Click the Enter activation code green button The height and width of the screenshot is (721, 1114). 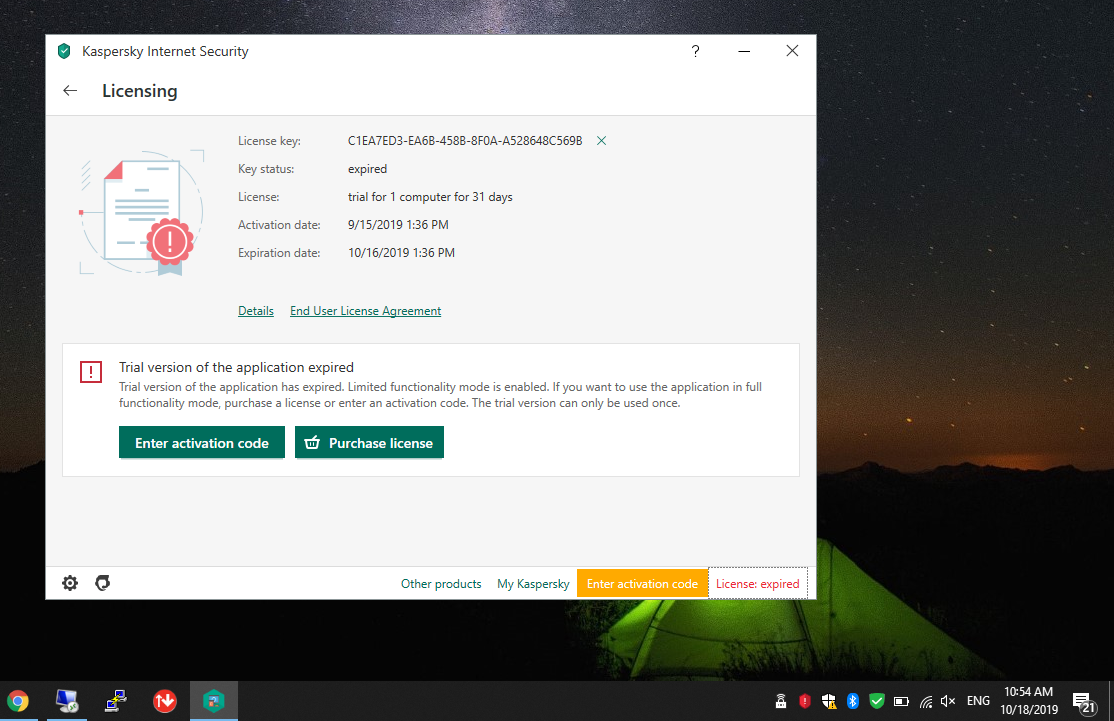click(202, 443)
